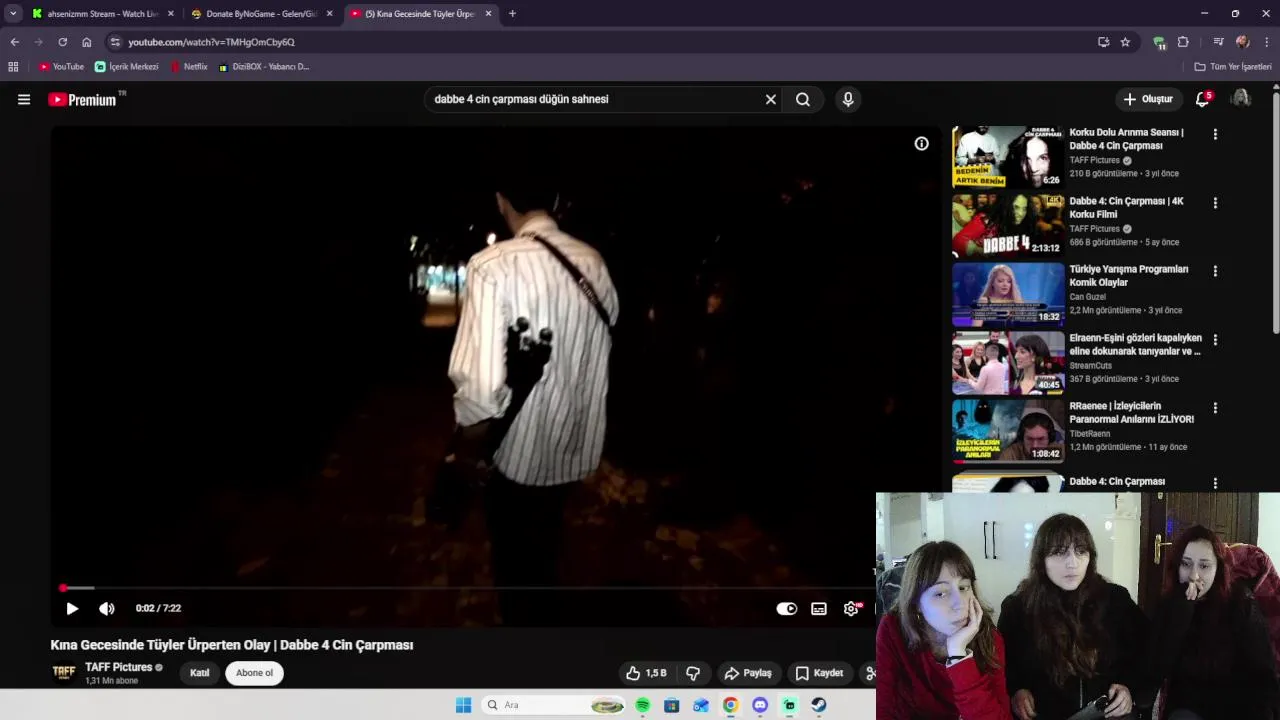1280x720 pixels.
Task: Click the Kaydet save button
Action: 820,673
